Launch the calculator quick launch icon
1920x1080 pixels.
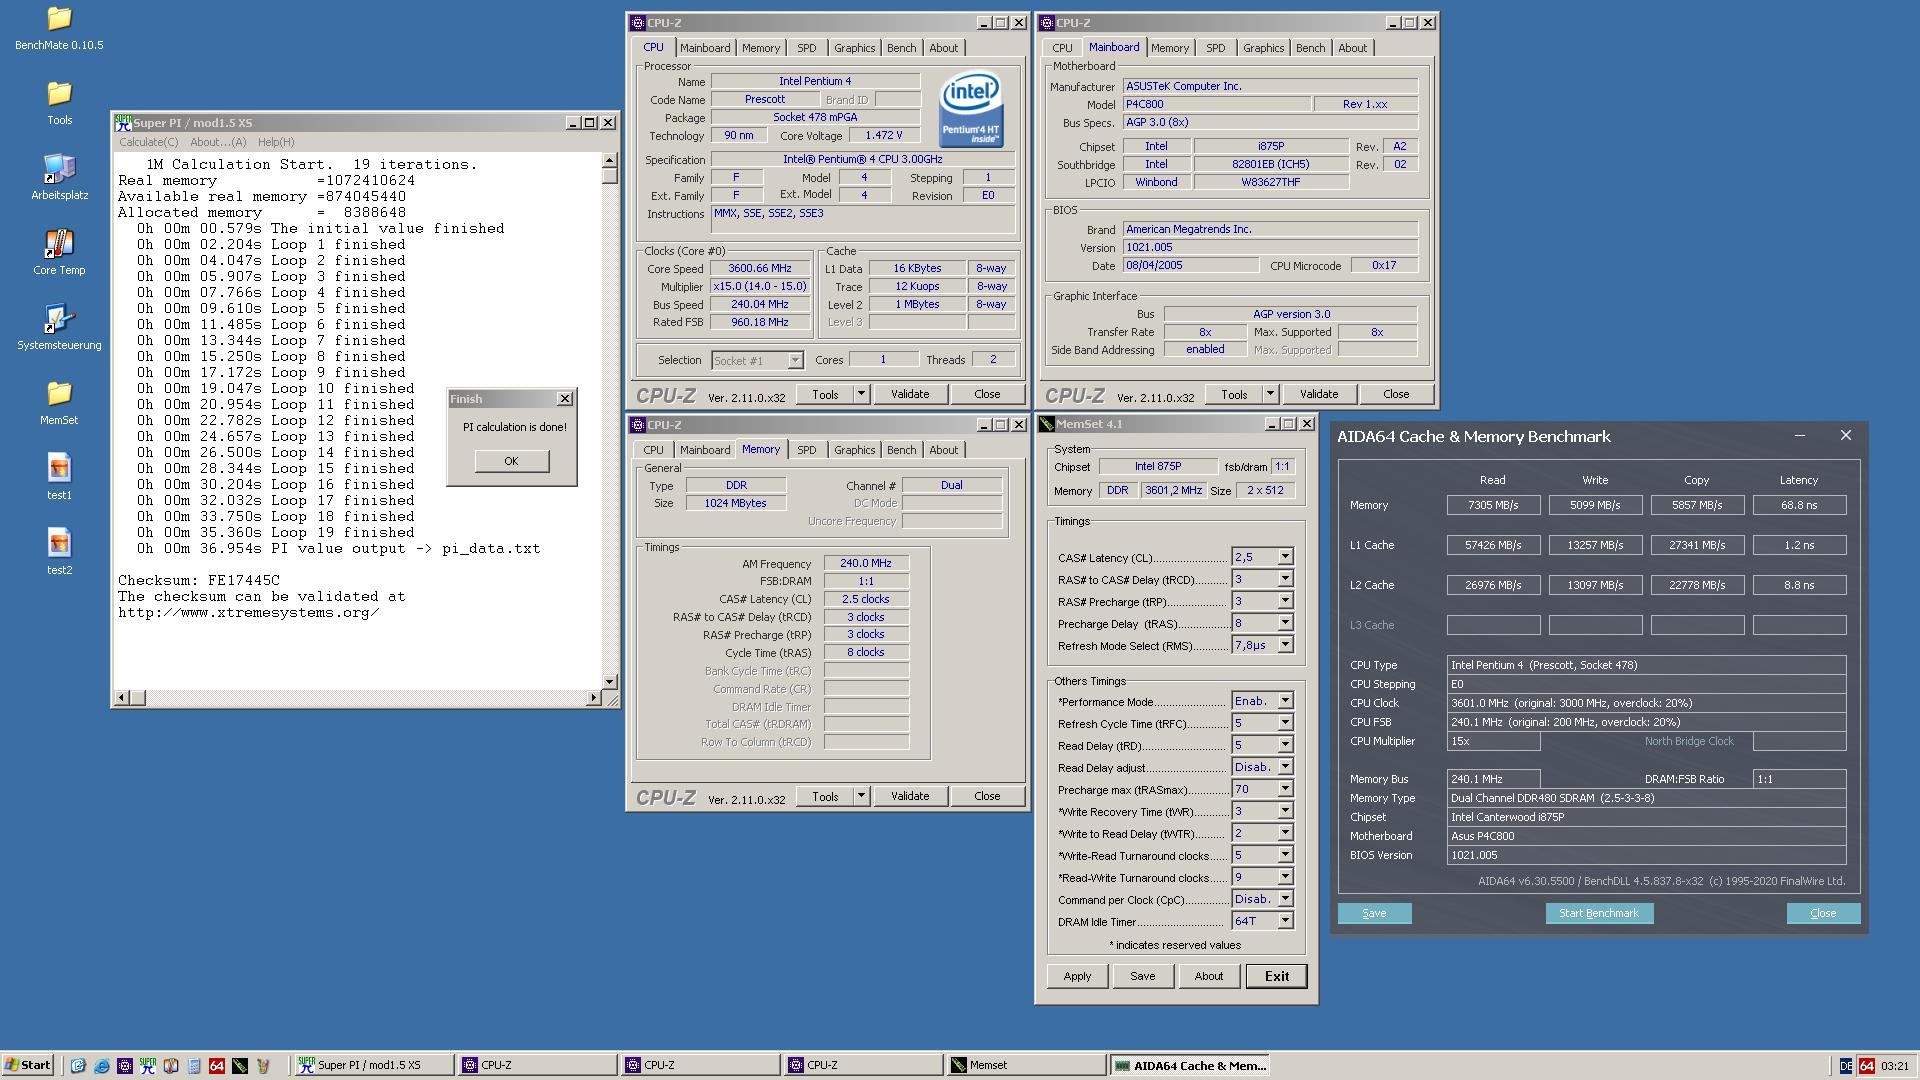(194, 1066)
